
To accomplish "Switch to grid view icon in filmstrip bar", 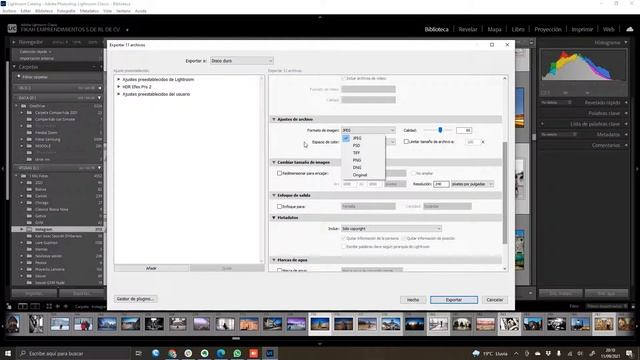I will coord(49,306).
